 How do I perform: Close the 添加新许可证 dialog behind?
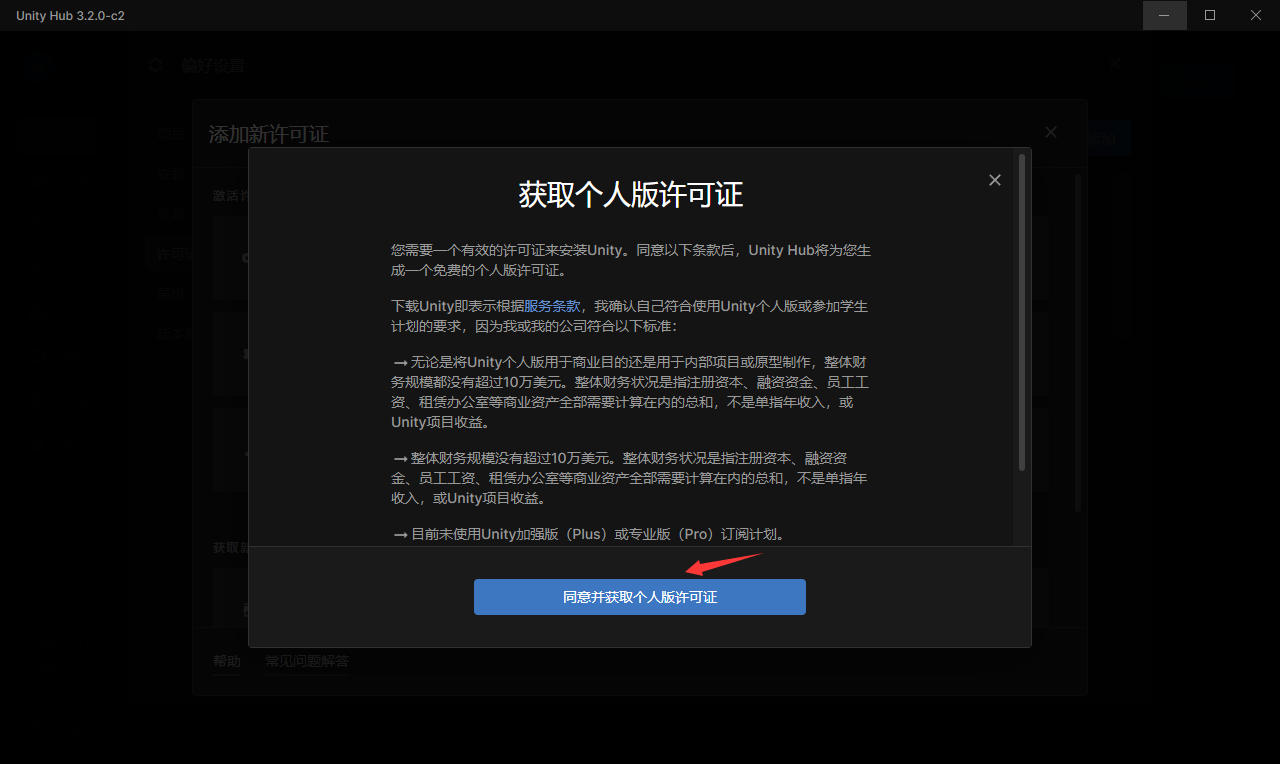[1050, 132]
